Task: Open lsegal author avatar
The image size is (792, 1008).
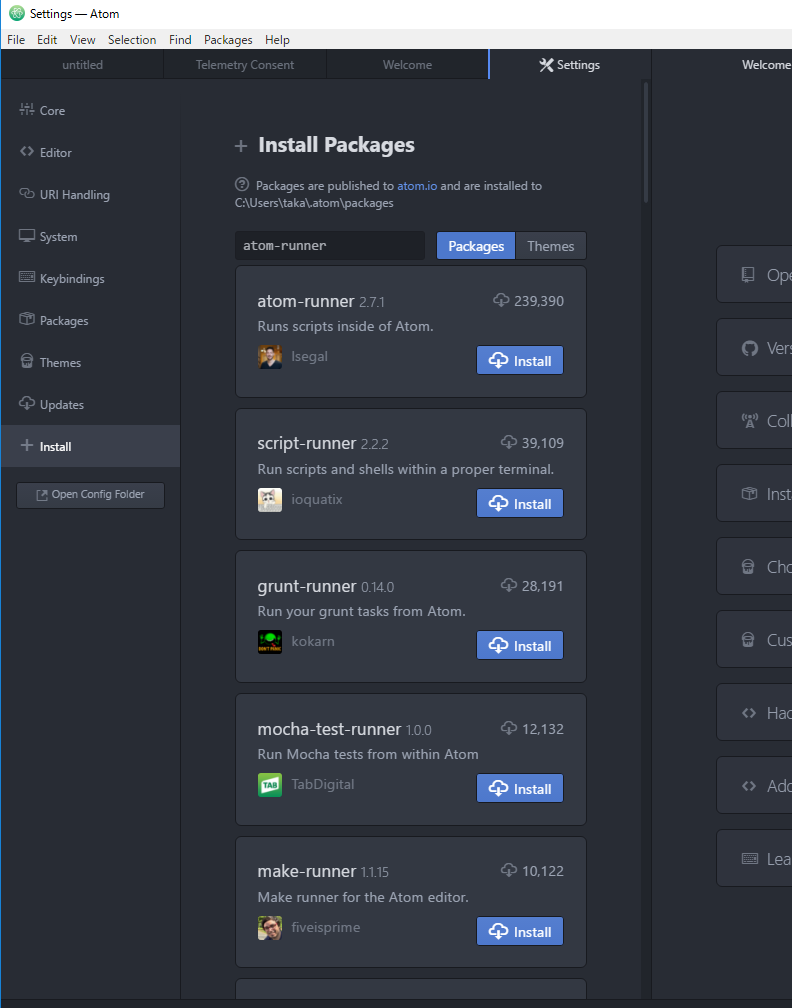Action: click(270, 357)
